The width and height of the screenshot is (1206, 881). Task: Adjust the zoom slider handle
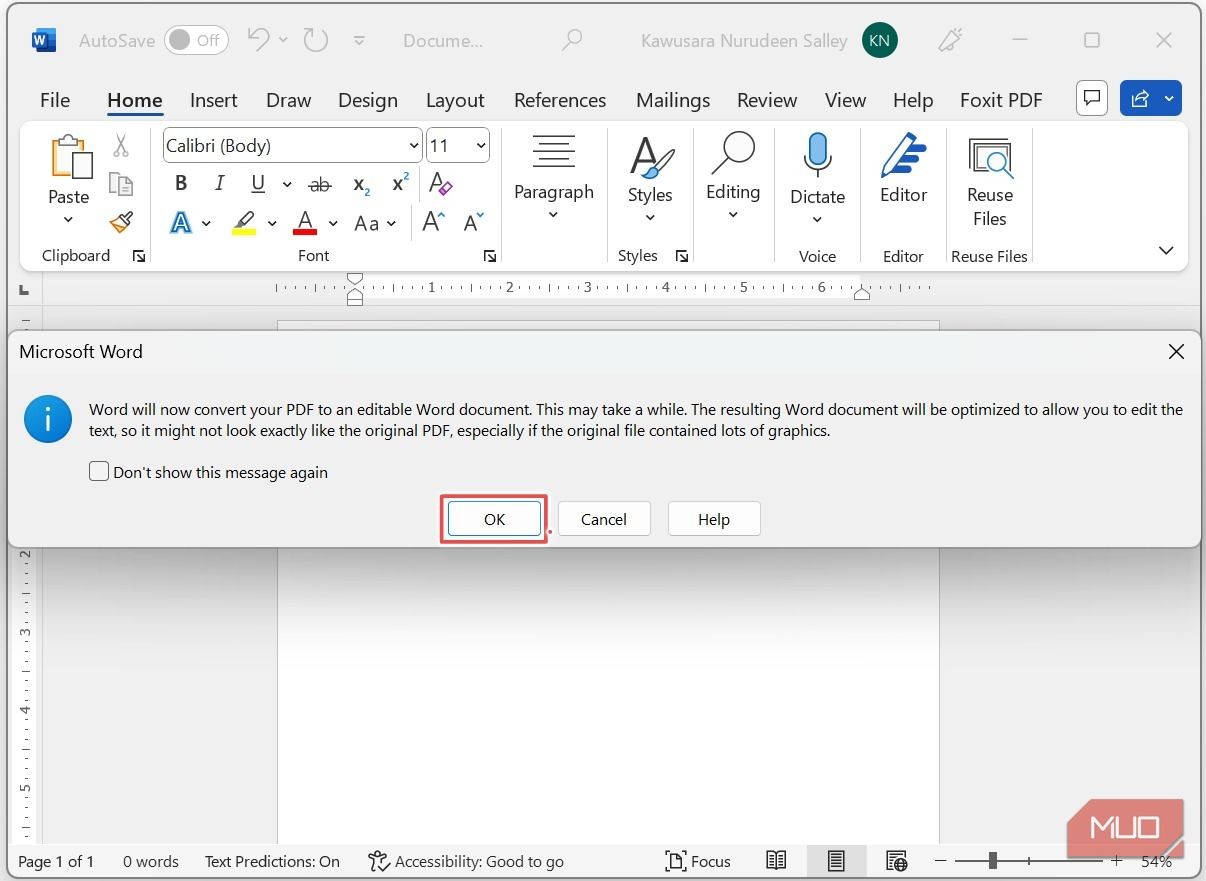click(993, 860)
